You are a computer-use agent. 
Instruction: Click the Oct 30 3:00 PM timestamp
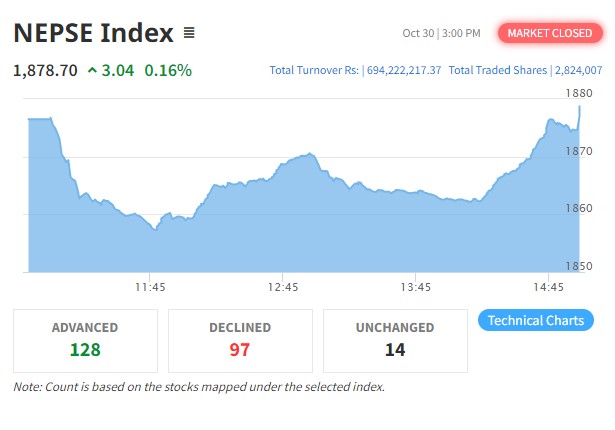(441, 33)
